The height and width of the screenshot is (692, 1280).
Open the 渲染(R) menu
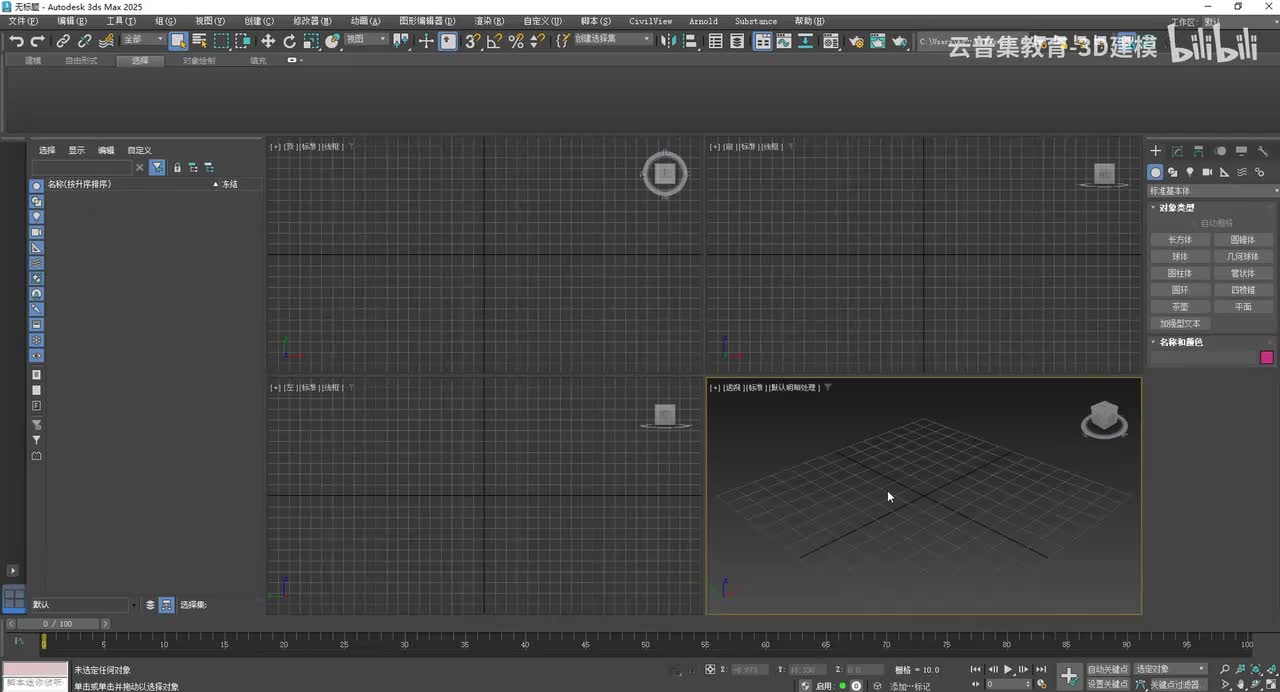click(489, 21)
